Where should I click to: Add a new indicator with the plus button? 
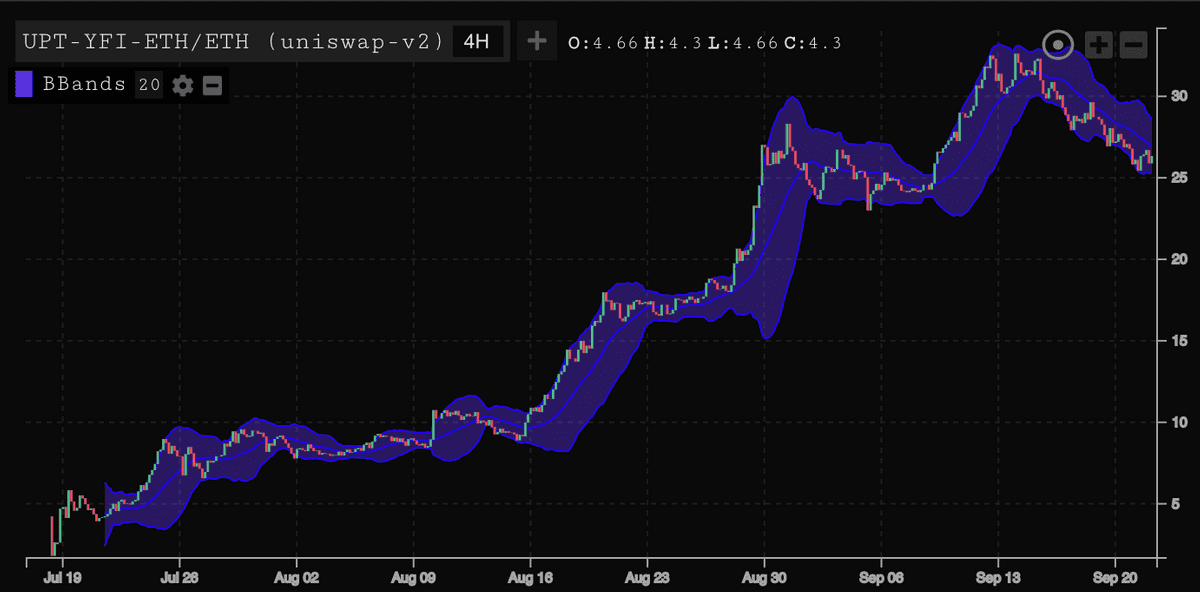tap(537, 42)
